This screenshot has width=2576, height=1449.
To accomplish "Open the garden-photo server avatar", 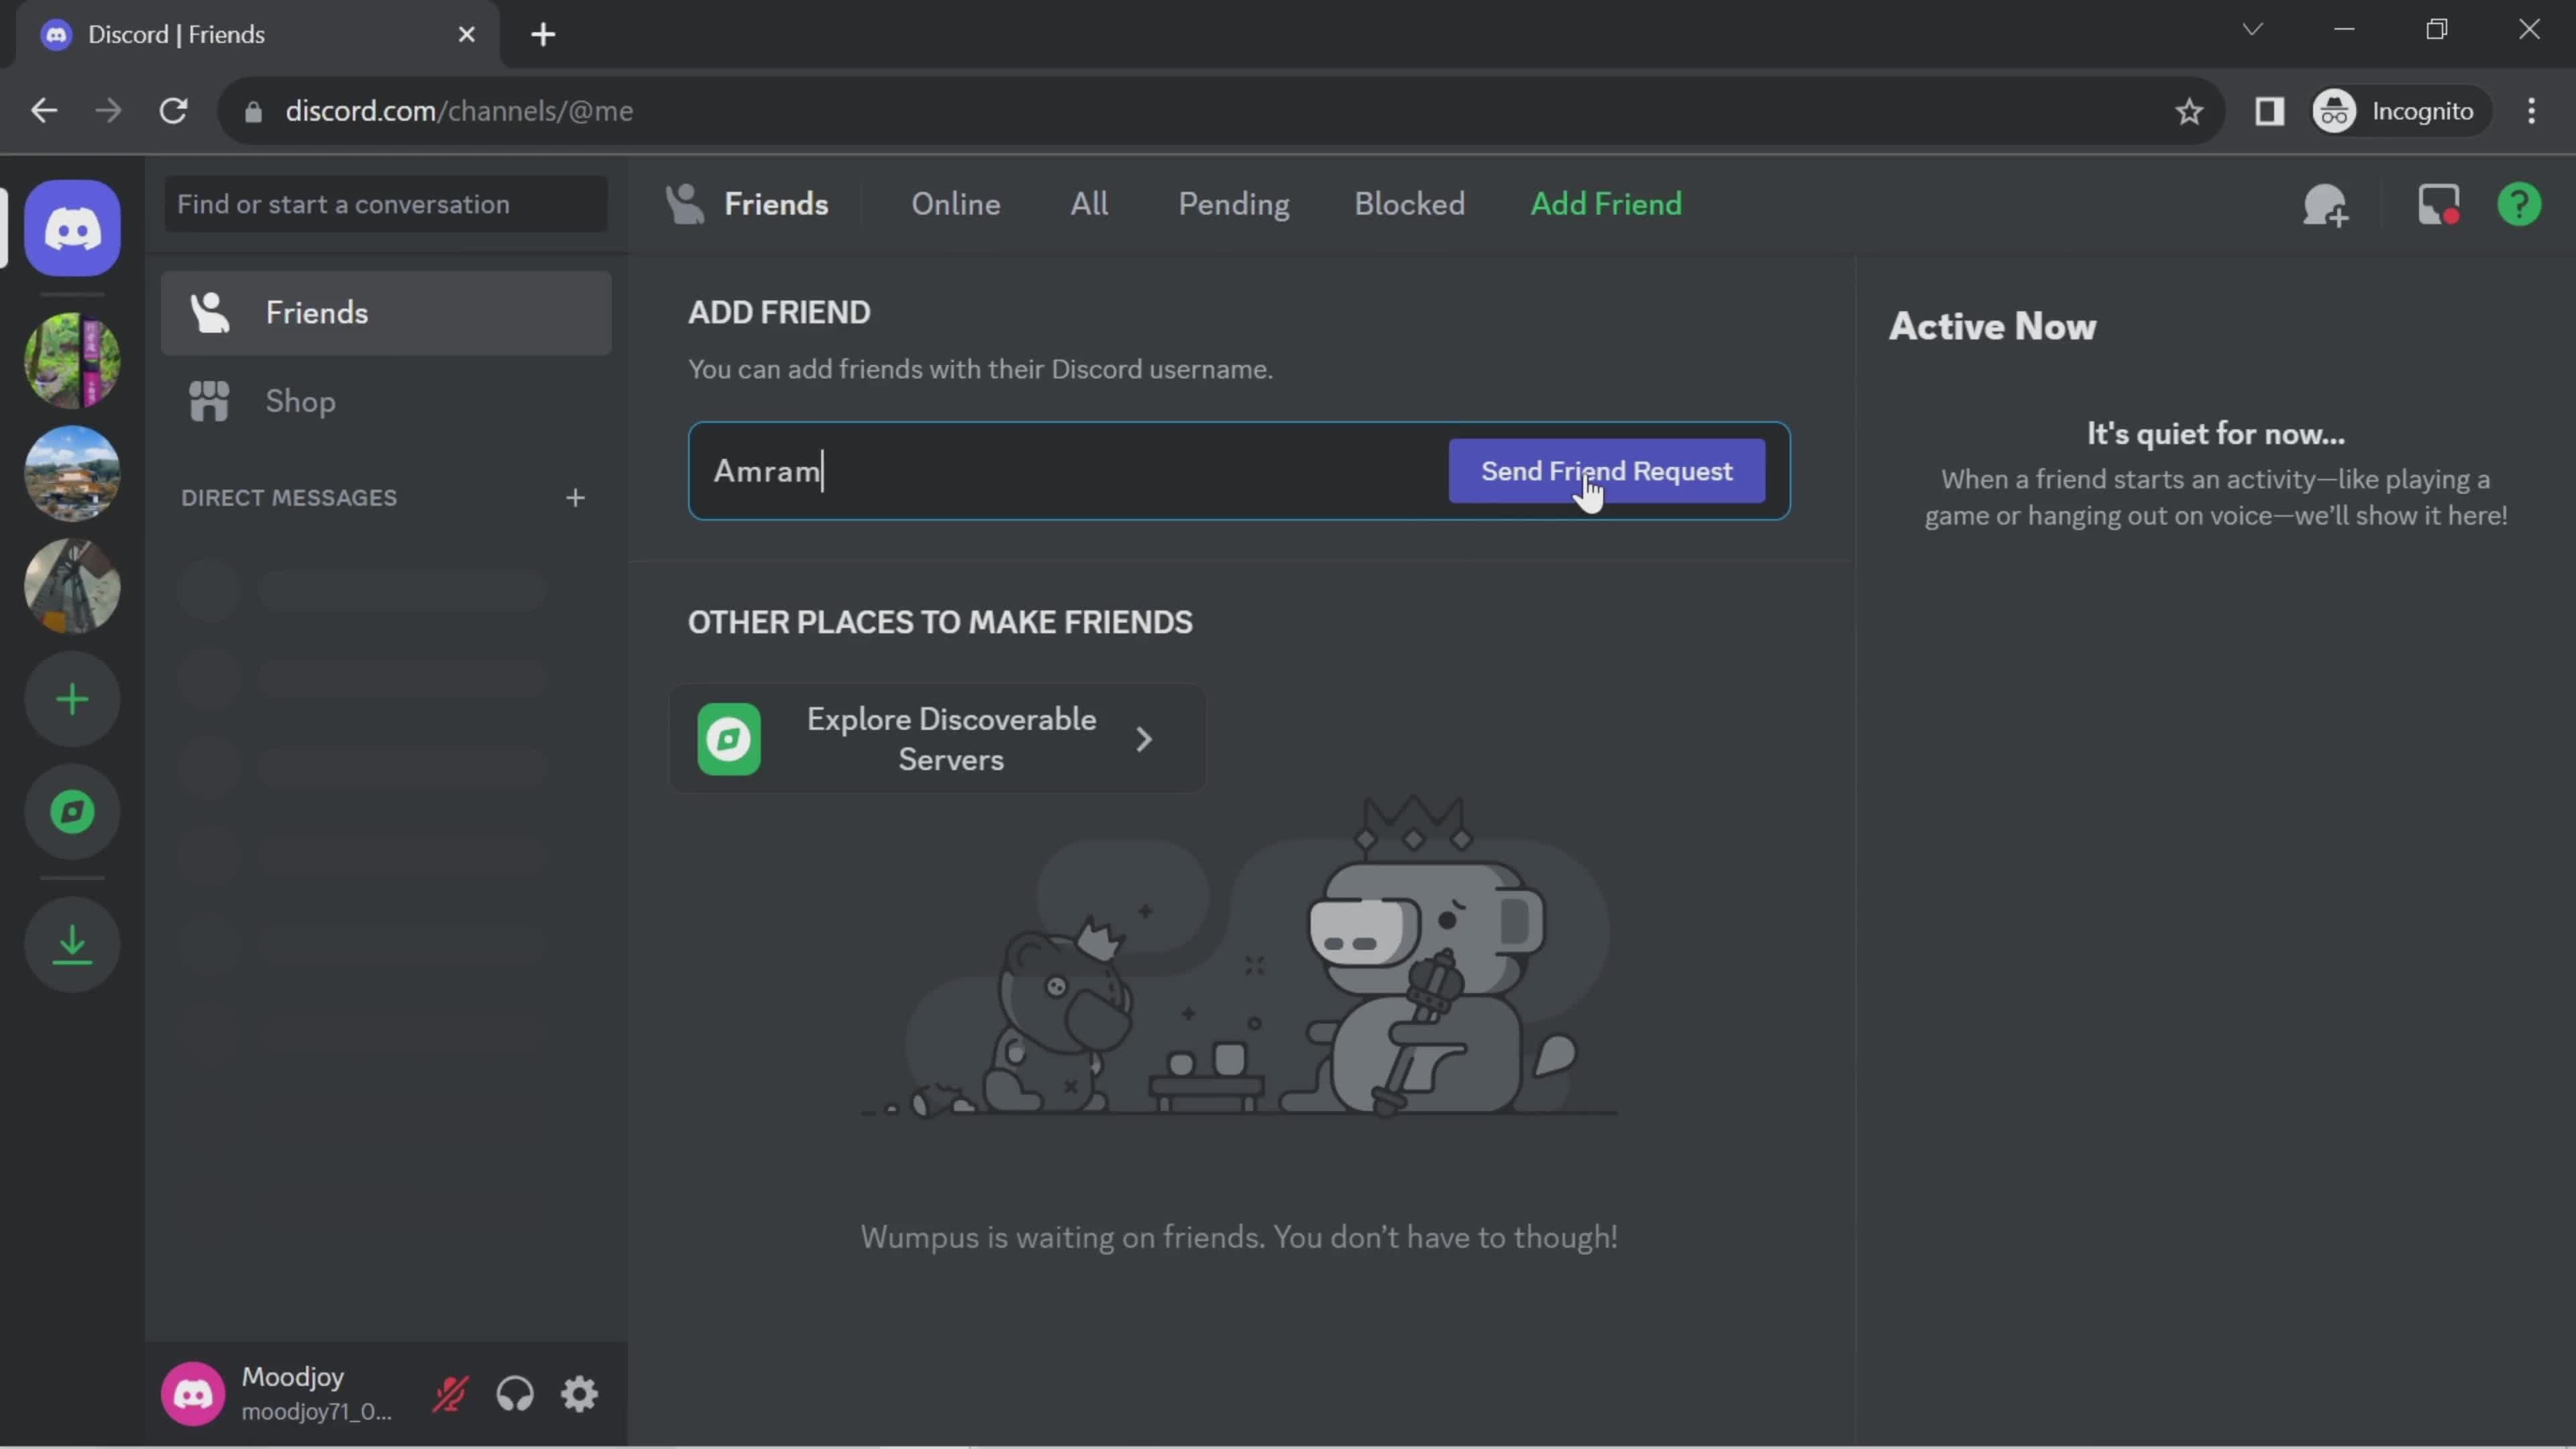I will [72, 360].
